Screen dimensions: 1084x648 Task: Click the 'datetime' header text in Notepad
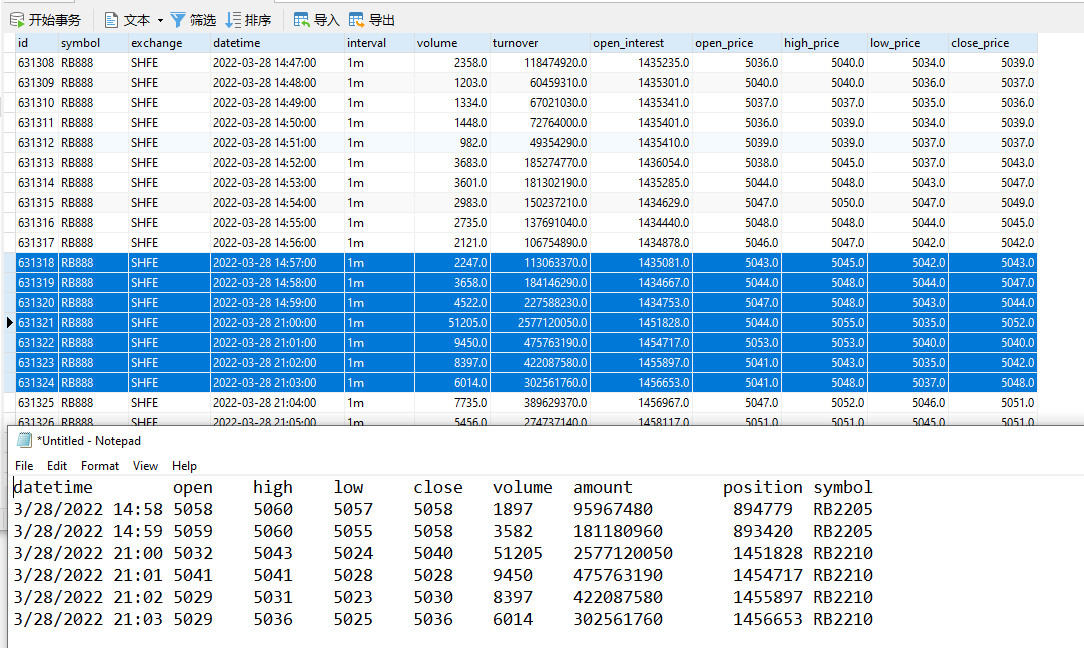(53, 488)
